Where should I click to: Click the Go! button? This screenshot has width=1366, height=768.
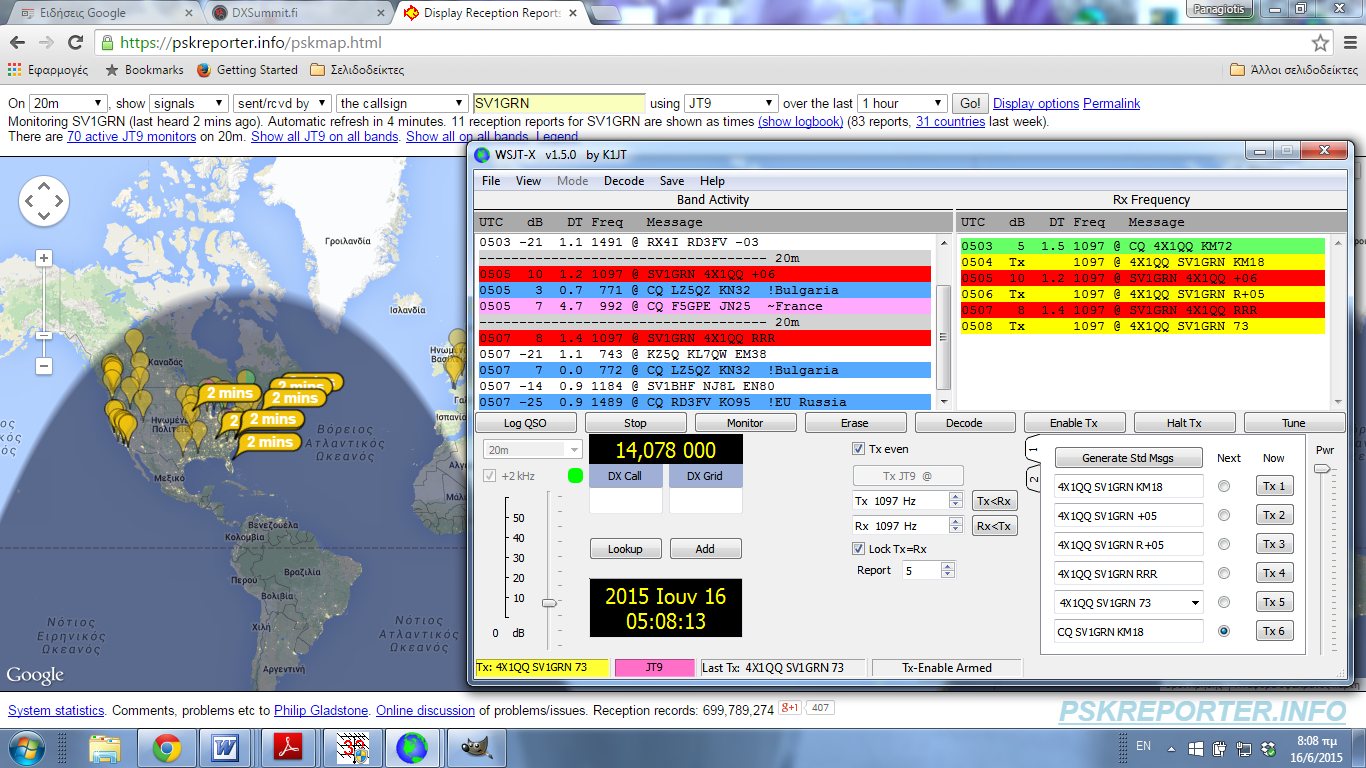[x=970, y=103]
